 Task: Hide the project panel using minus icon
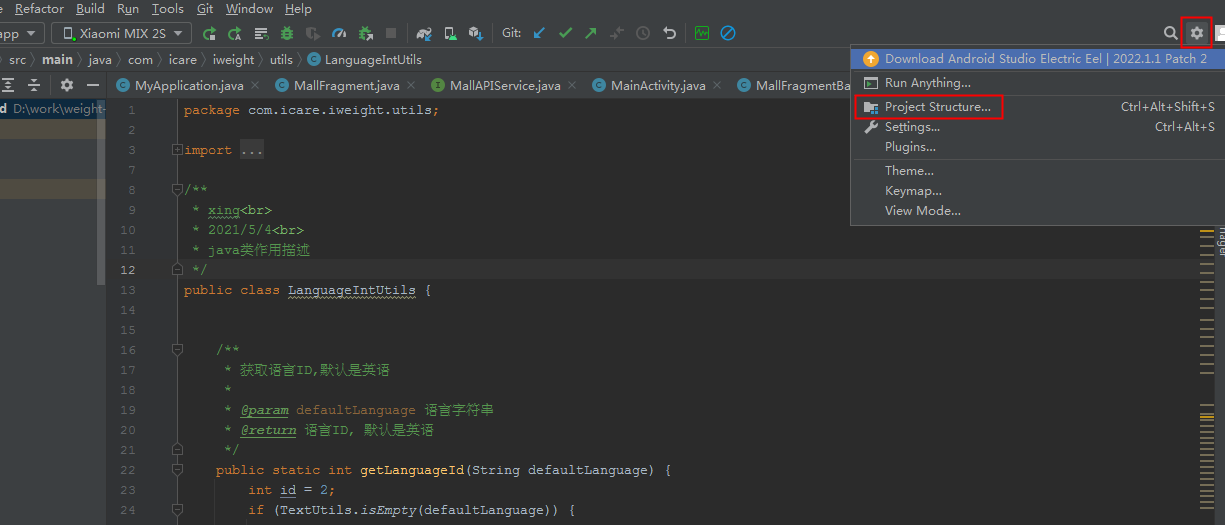pyautogui.click(x=92, y=85)
